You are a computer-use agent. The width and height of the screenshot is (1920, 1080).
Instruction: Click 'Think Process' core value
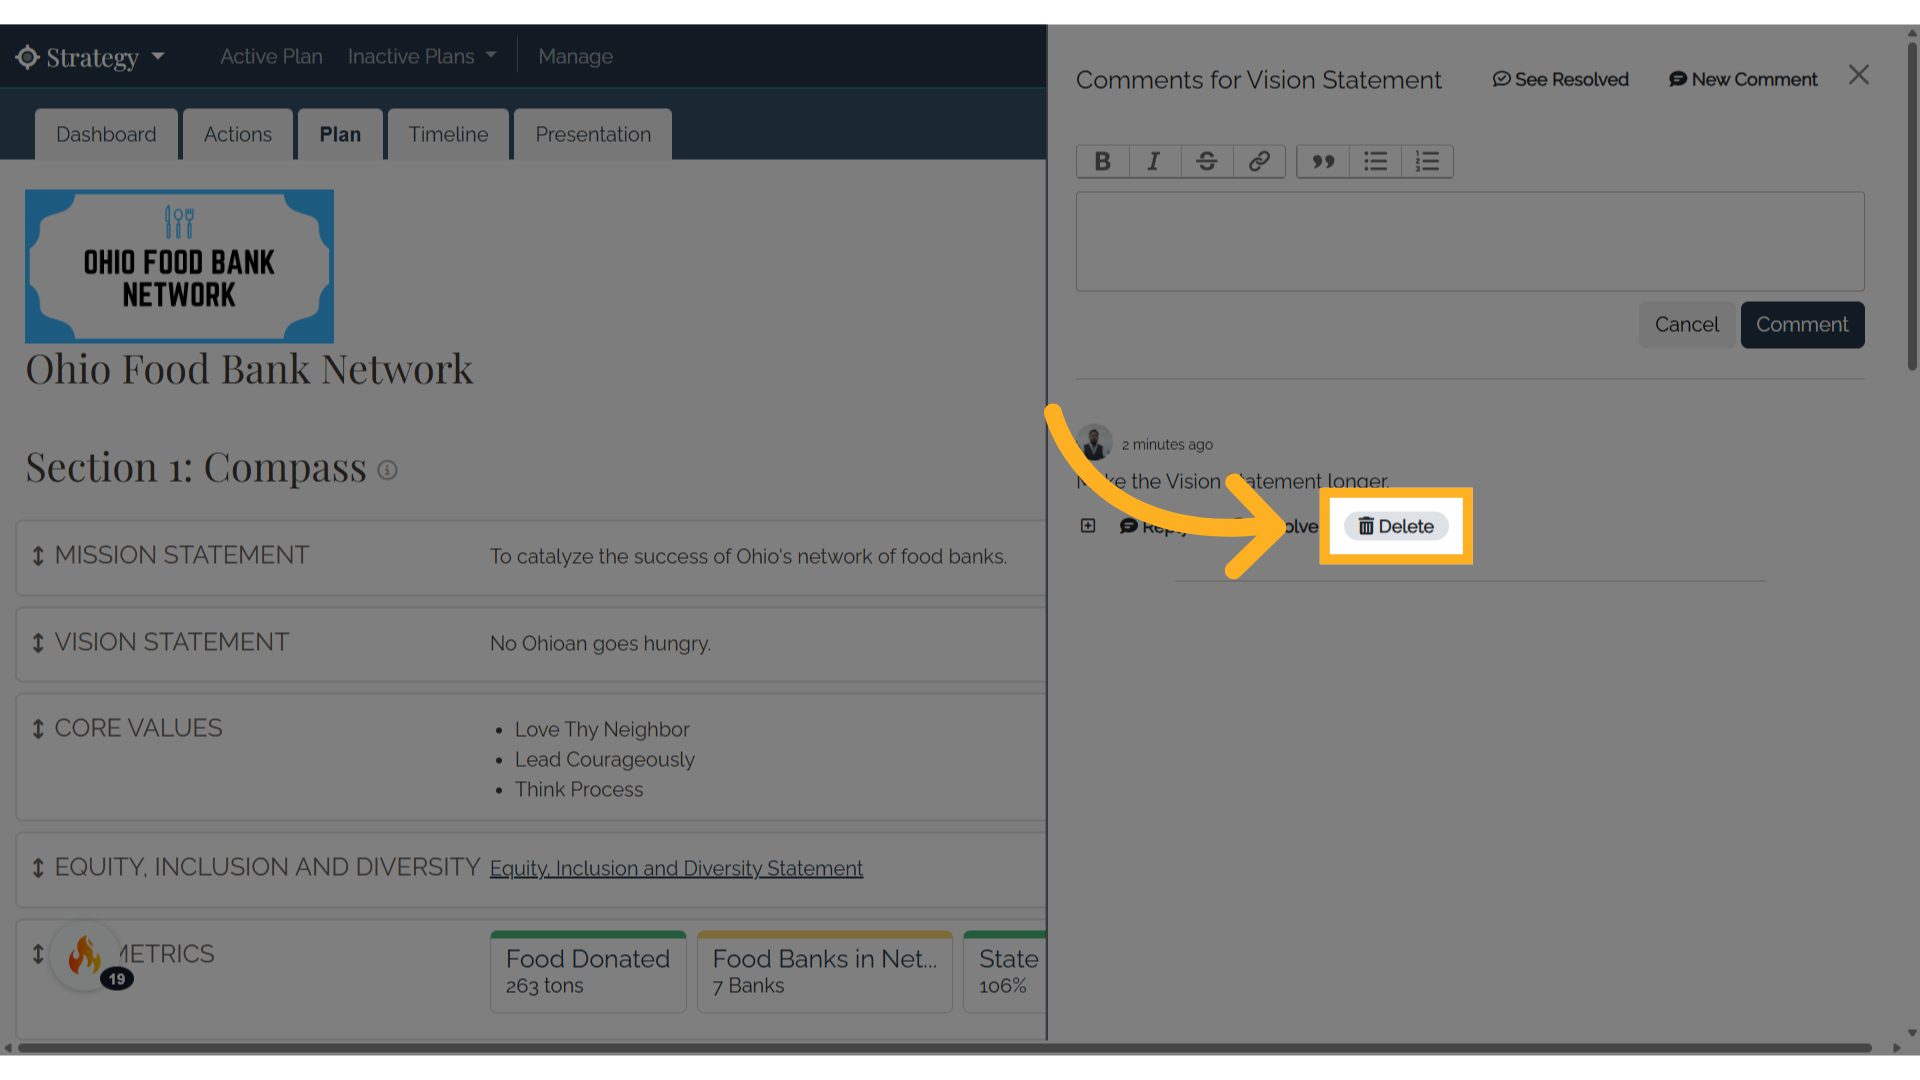579,789
